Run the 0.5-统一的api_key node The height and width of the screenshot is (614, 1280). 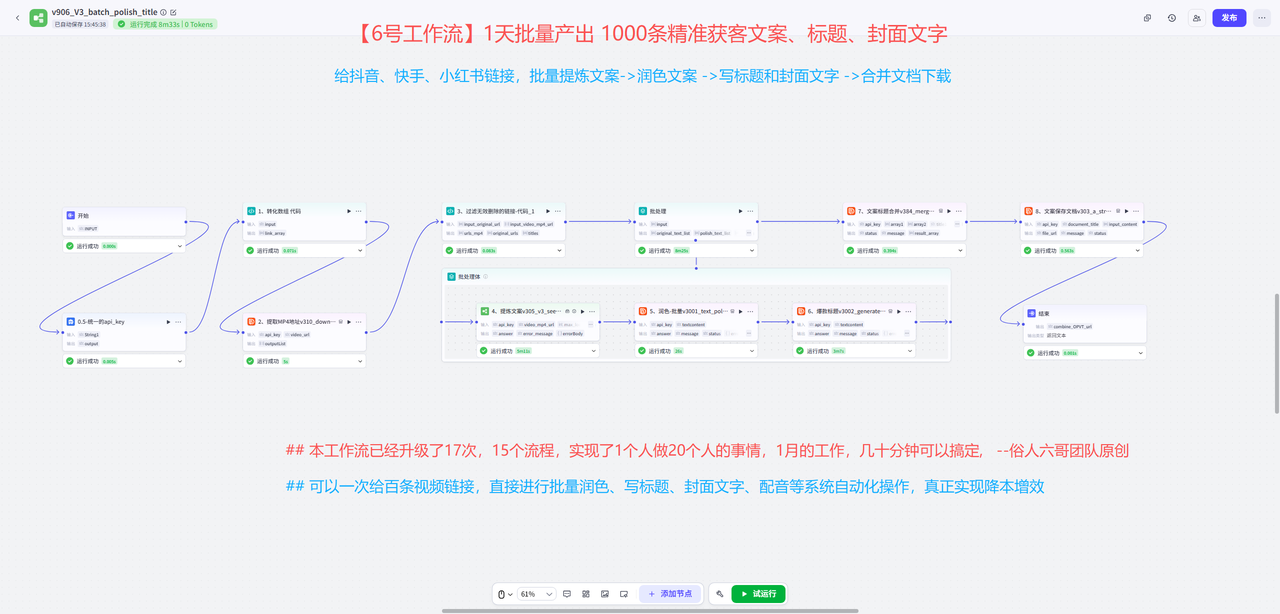[x=169, y=322]
